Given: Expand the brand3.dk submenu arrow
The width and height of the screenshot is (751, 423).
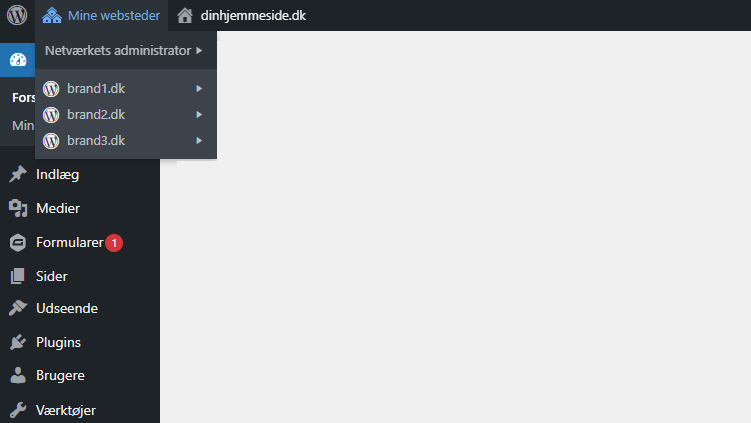Looking at the screenshot, I should click(x=199, y=140).
